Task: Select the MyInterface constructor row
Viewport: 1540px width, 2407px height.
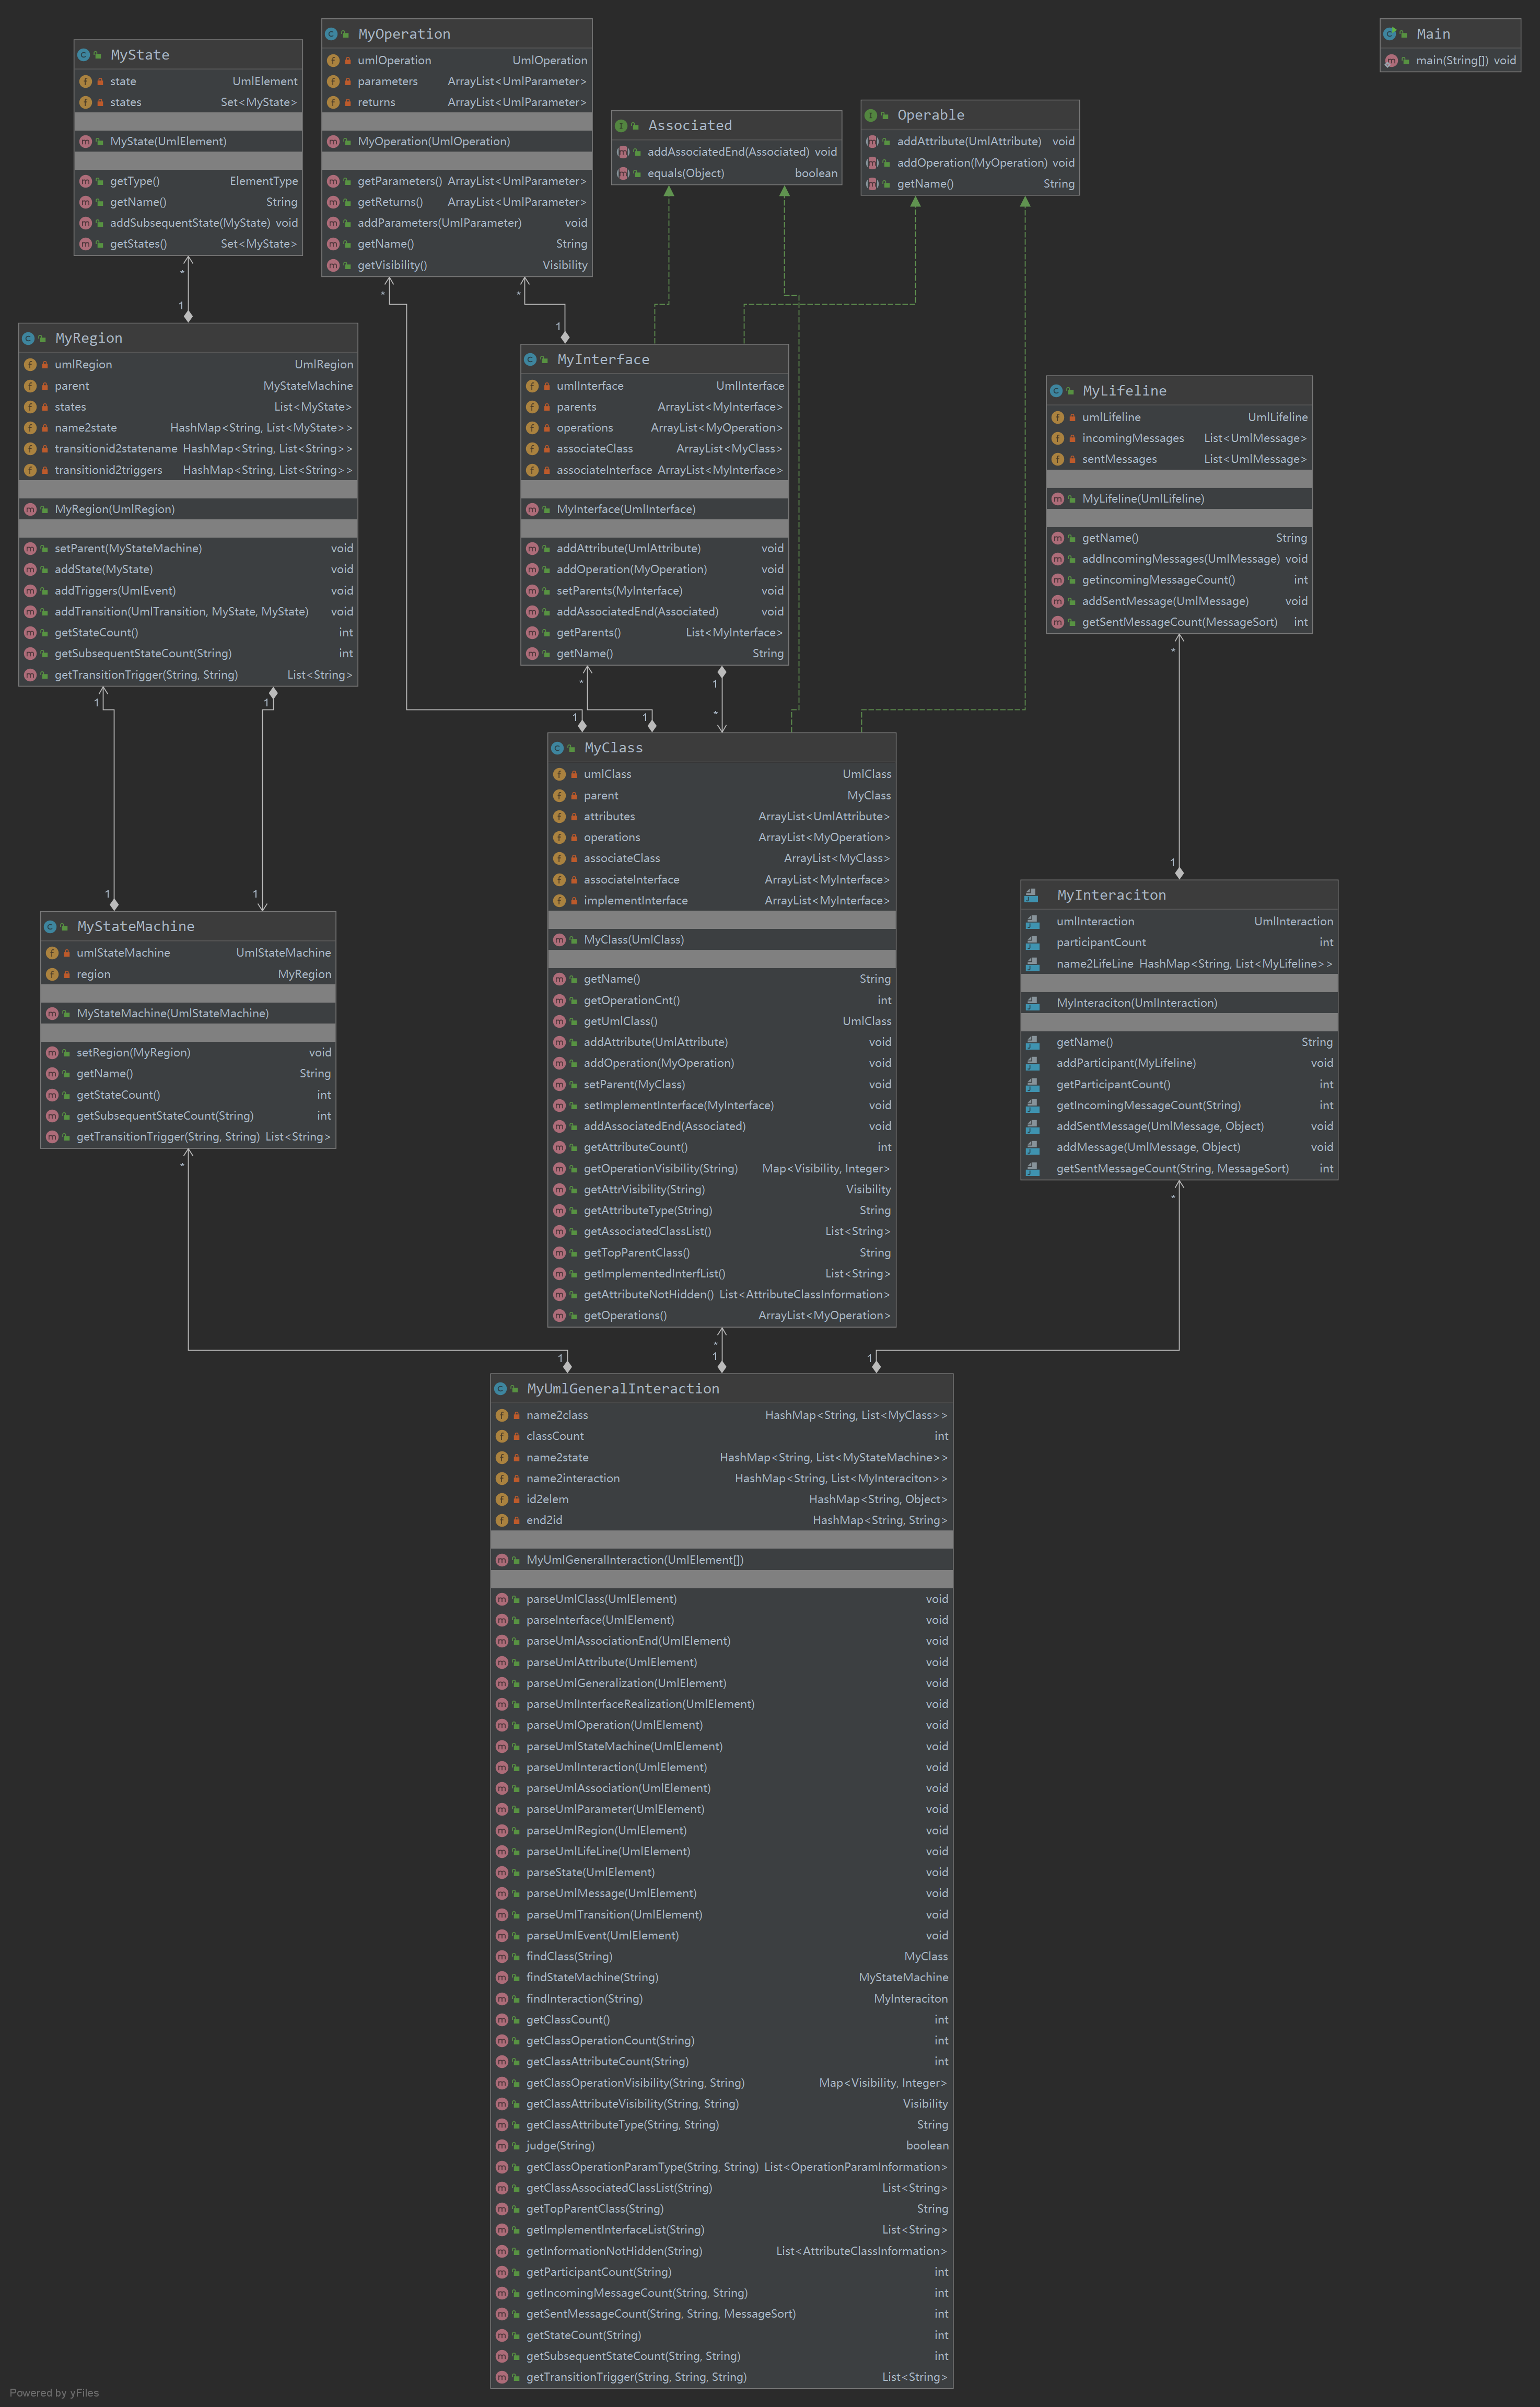Action: [625, 510]
